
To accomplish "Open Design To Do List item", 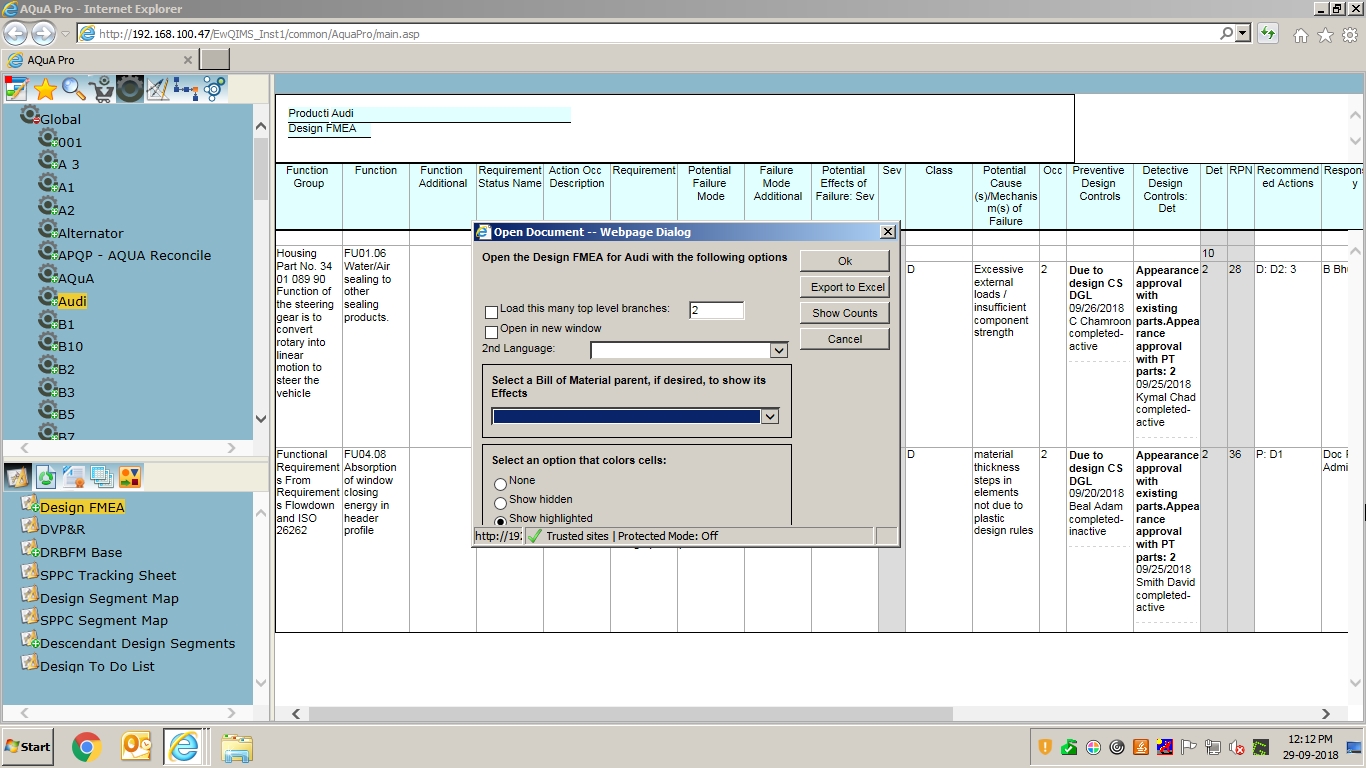I will click(97, 666).
